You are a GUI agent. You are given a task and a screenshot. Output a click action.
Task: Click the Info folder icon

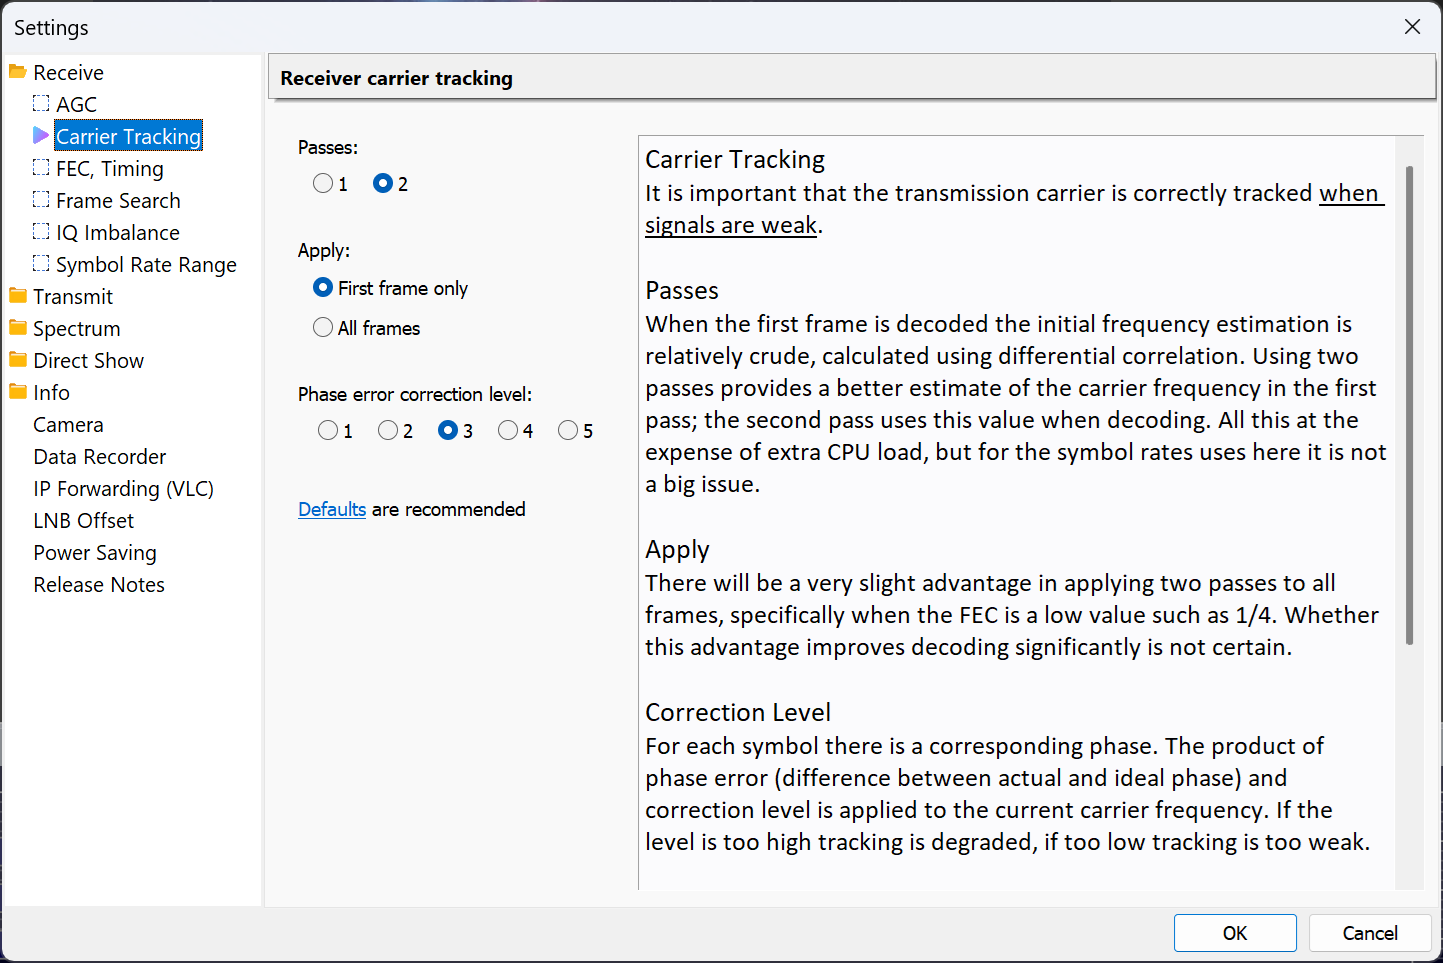pos(17,392)
